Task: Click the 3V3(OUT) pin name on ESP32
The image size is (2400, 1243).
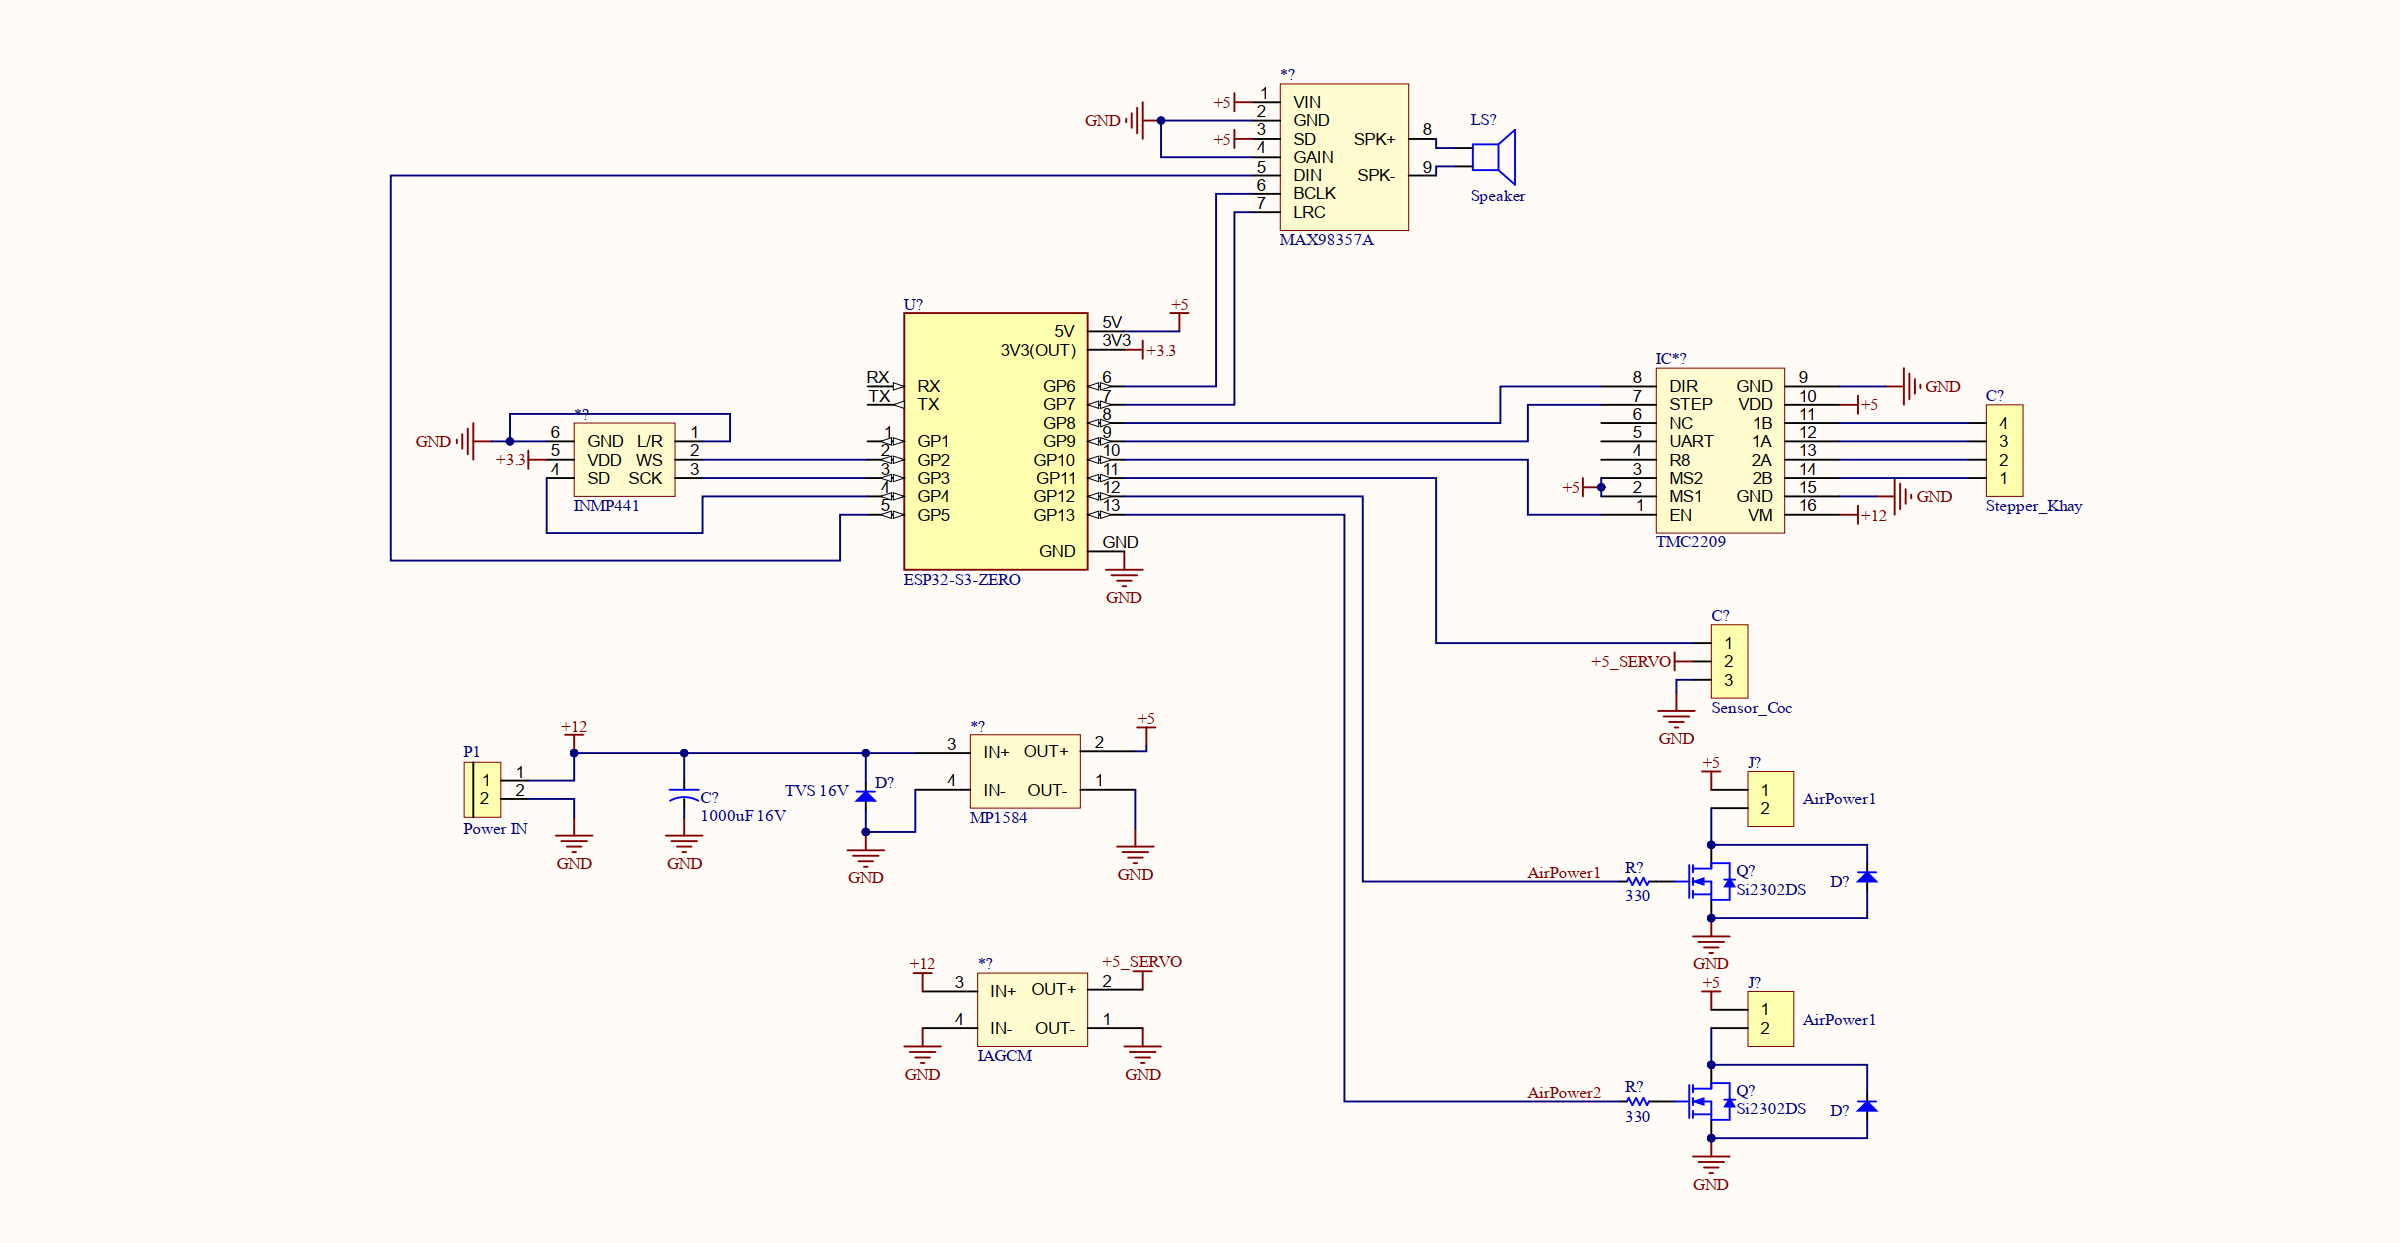Action: pyautogui.click(x=1038, y=350)
